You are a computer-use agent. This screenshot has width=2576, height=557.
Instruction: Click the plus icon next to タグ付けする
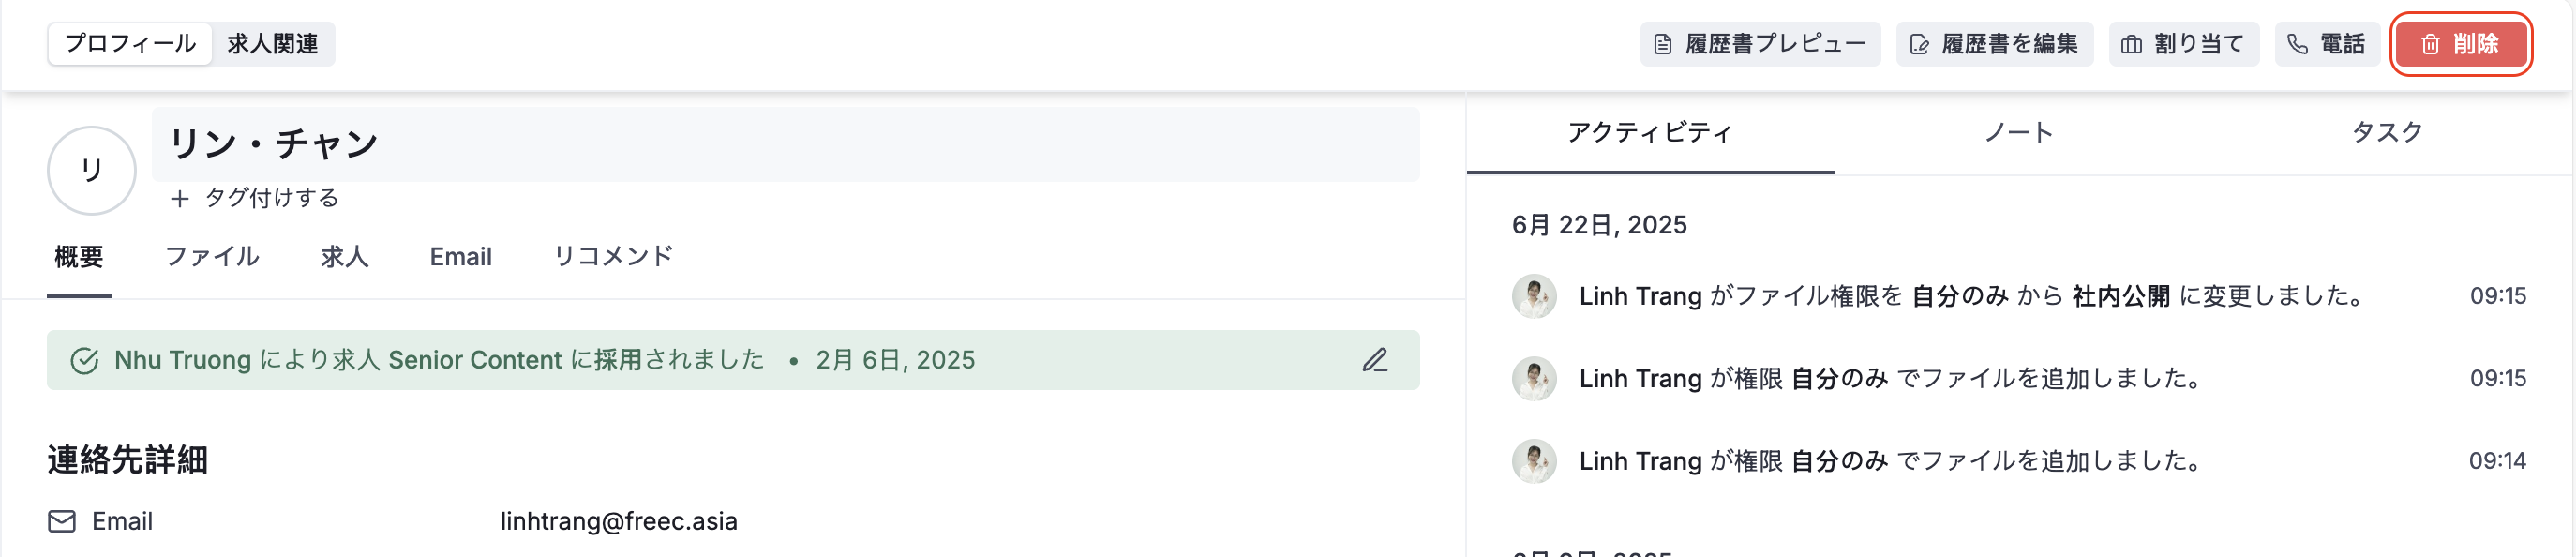point(180,198)
